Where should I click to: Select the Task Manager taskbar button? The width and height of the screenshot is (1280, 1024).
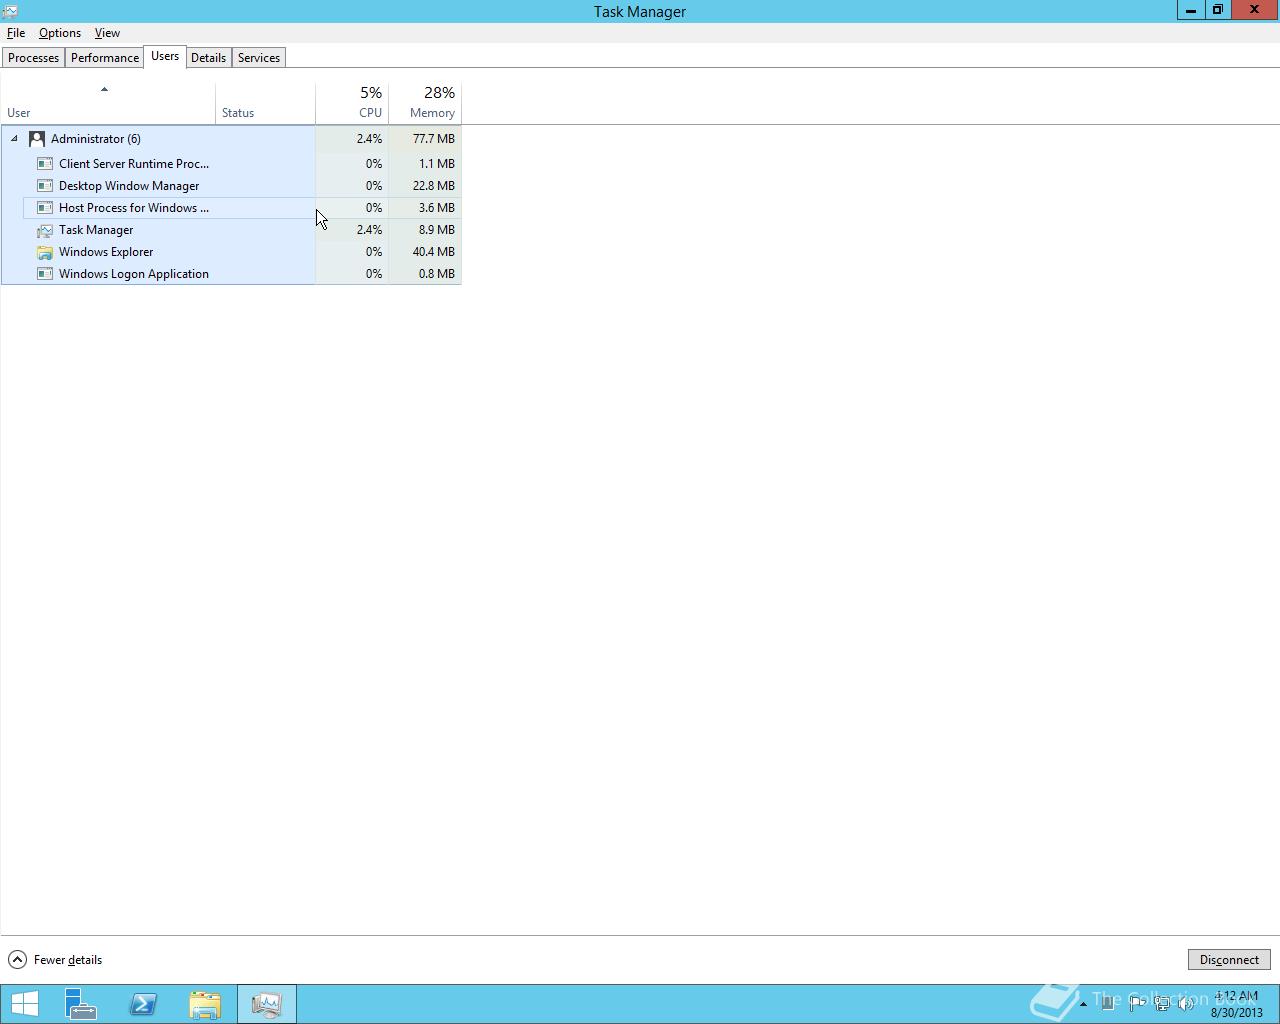click(267, 1004)
